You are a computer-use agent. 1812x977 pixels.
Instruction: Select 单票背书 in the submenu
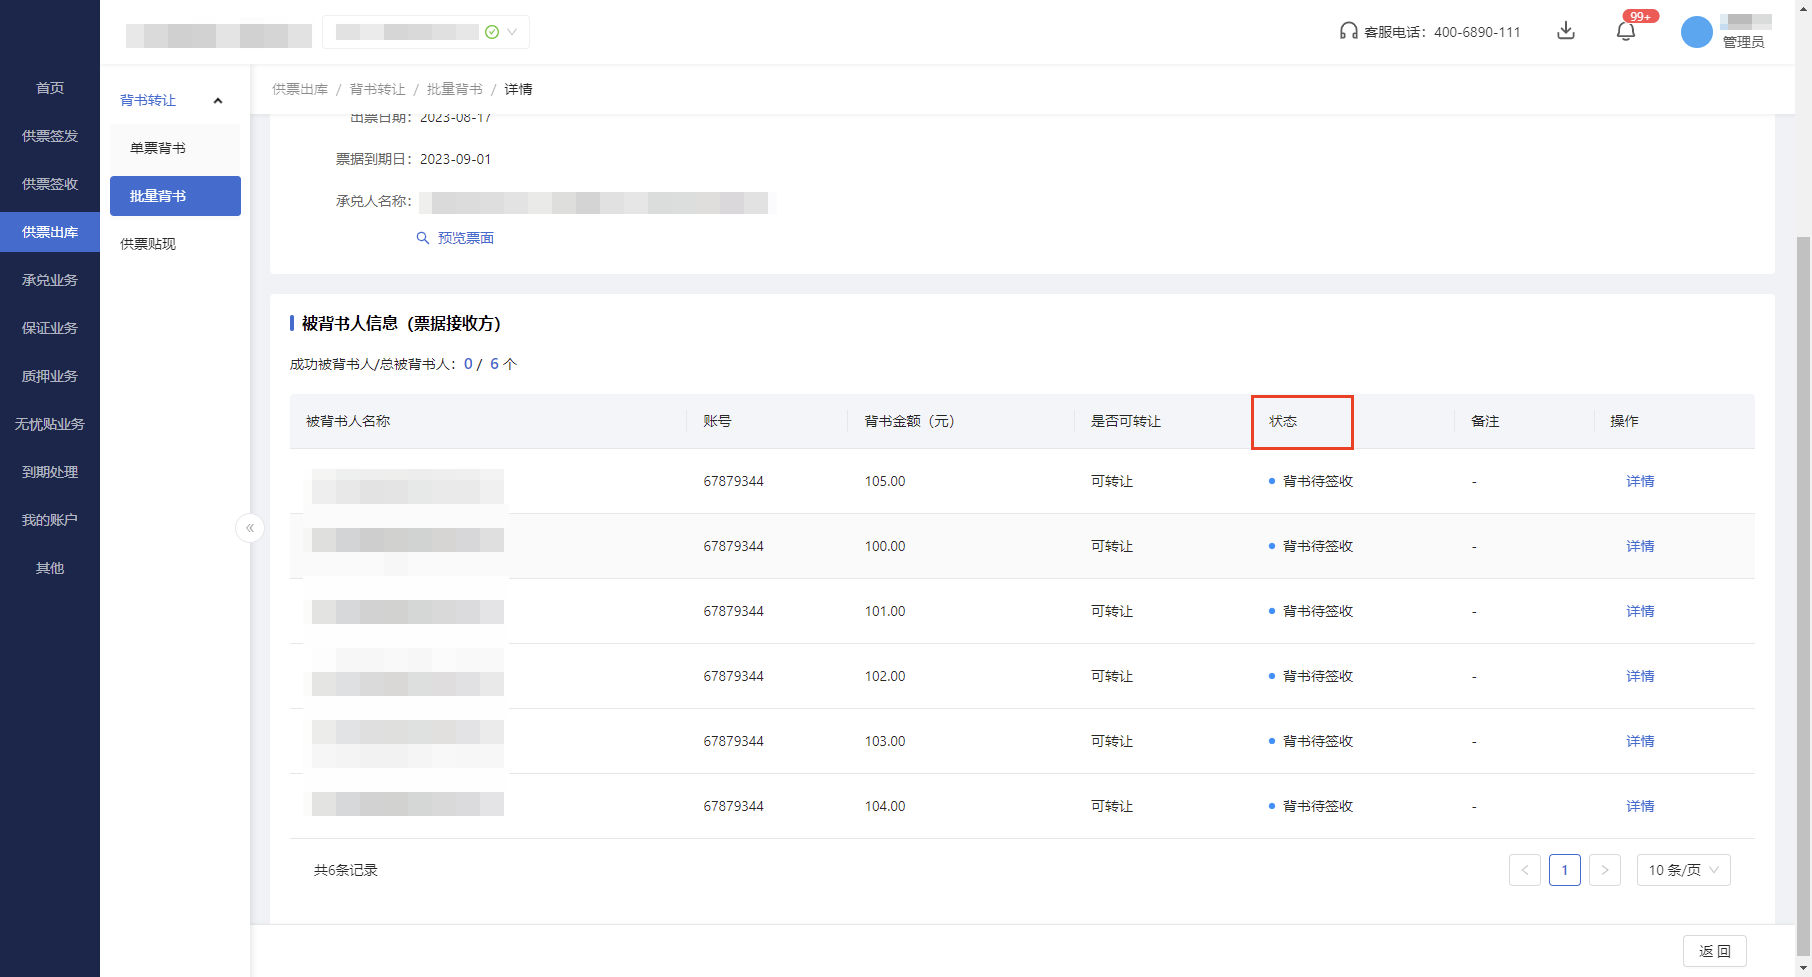coord(158,148)
